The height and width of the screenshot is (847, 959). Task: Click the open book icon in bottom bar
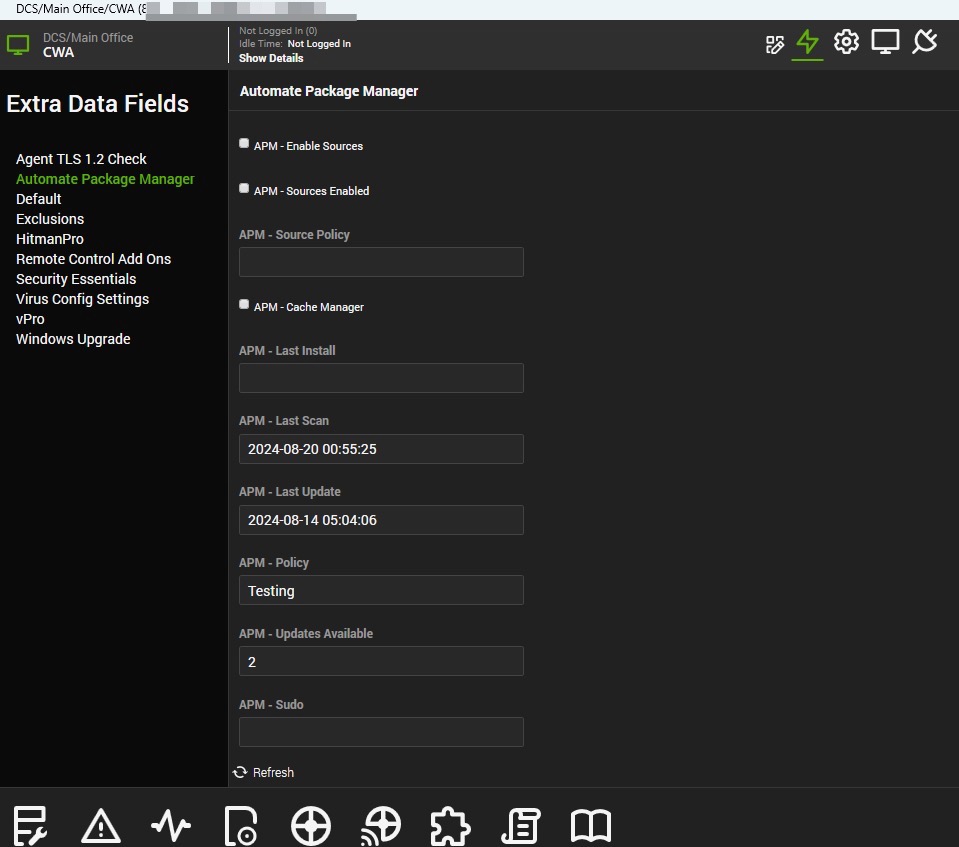click(x=591, y=826)
